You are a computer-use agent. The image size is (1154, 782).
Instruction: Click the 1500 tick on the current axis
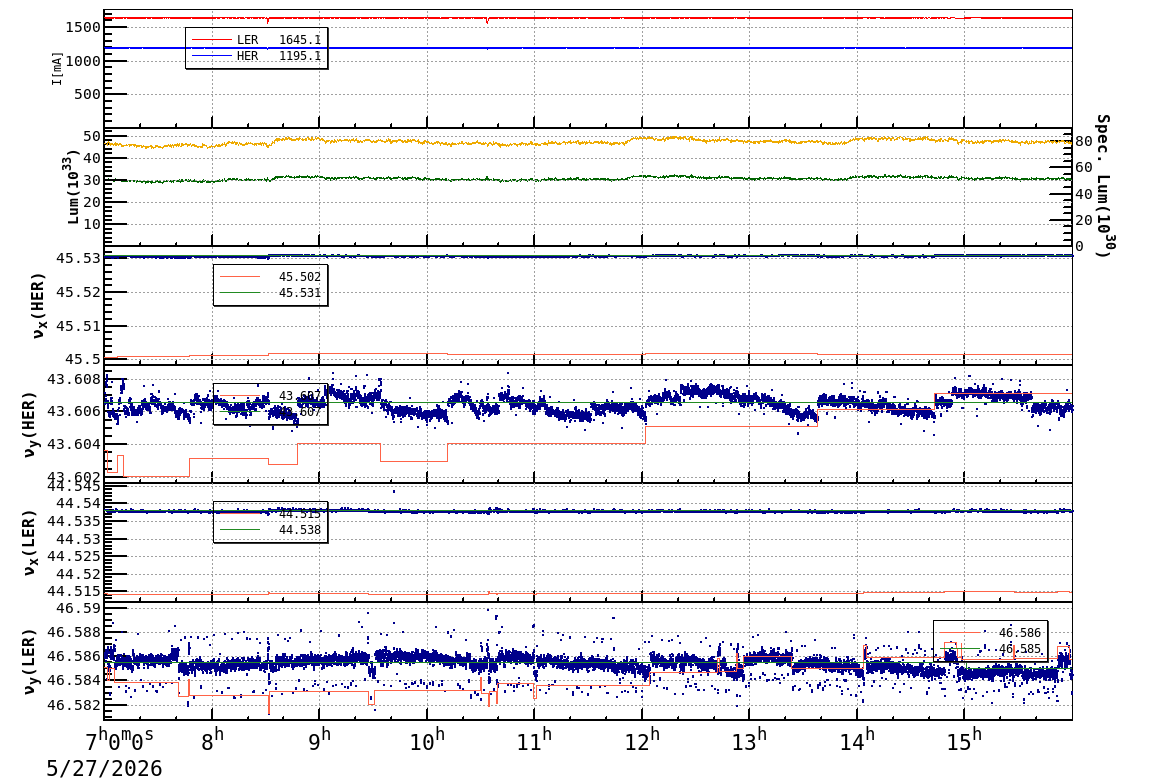[83, 27]
